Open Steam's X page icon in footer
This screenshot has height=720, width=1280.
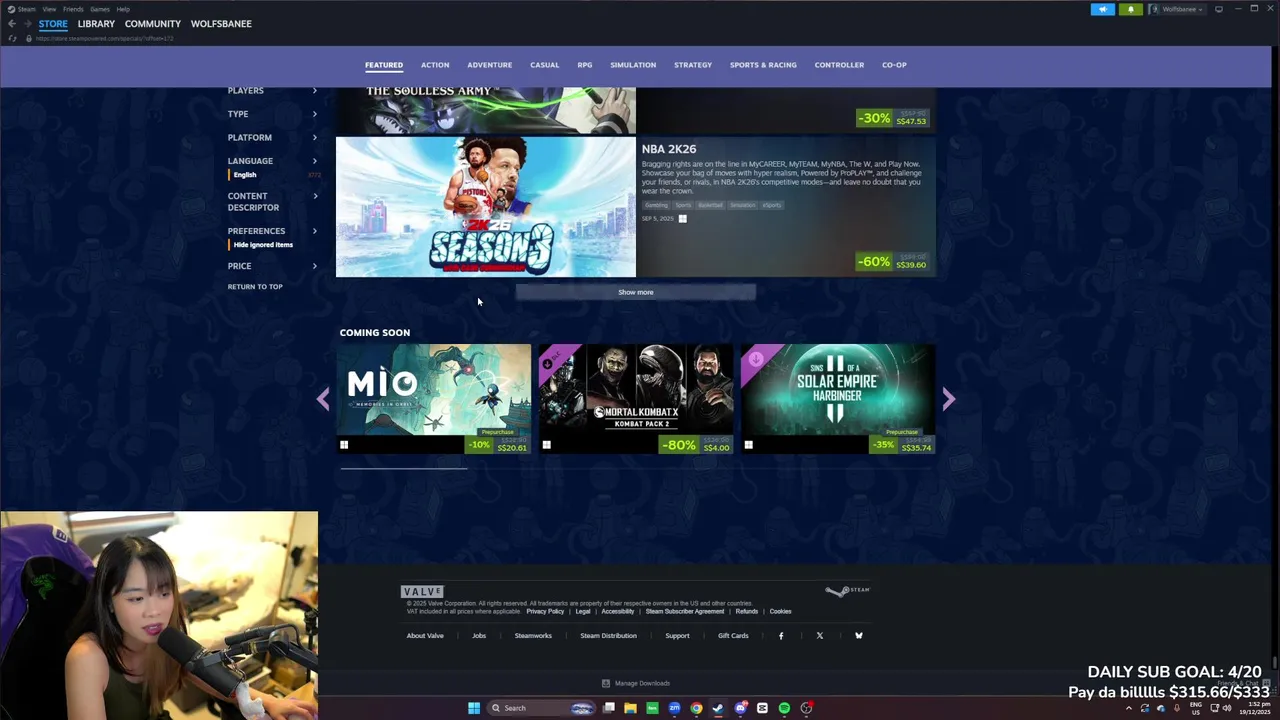pyautogui.click(x=820, y=636)
